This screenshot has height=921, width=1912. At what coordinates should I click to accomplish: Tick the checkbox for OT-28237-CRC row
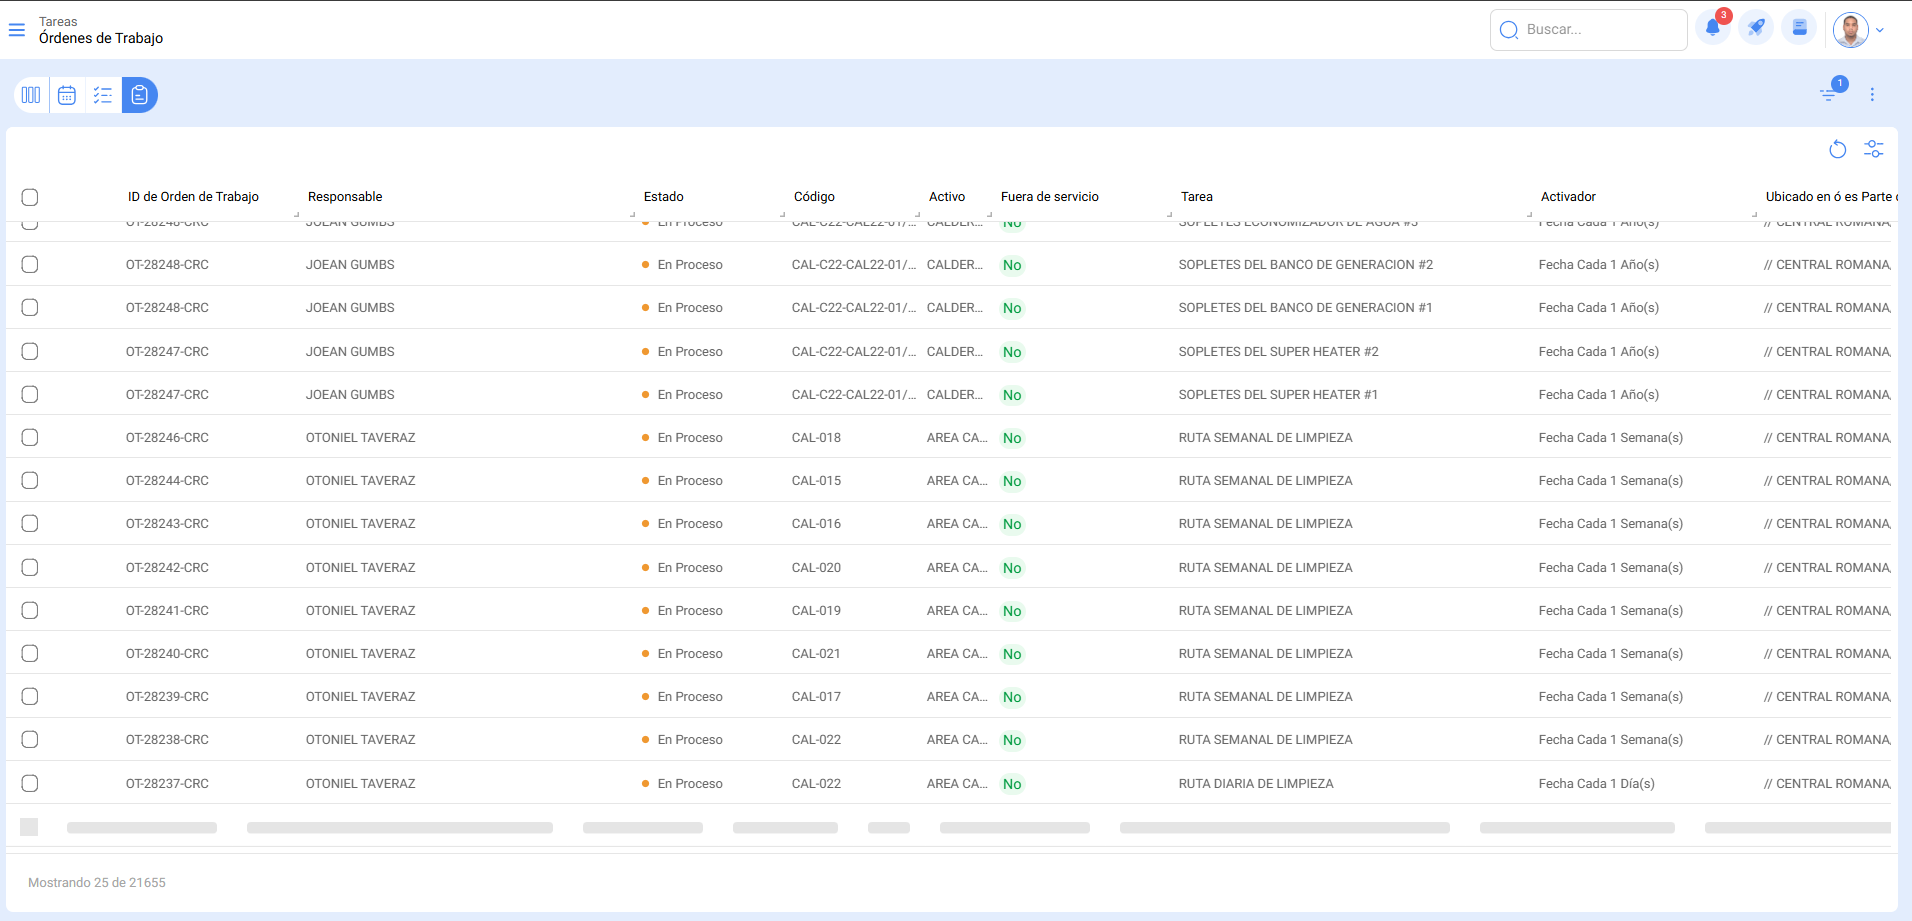(x=30, y=784)
